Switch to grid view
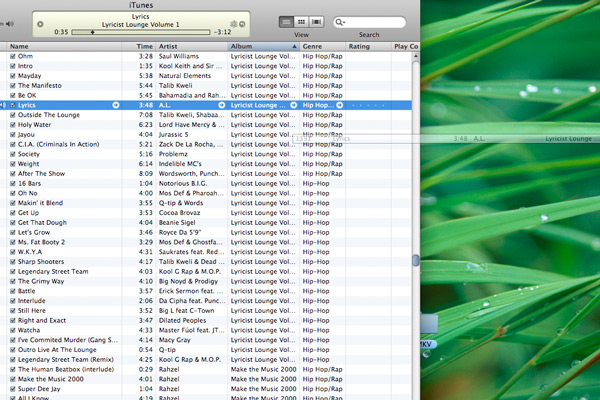Screen dimensions: 600x400 click(301, 22)
